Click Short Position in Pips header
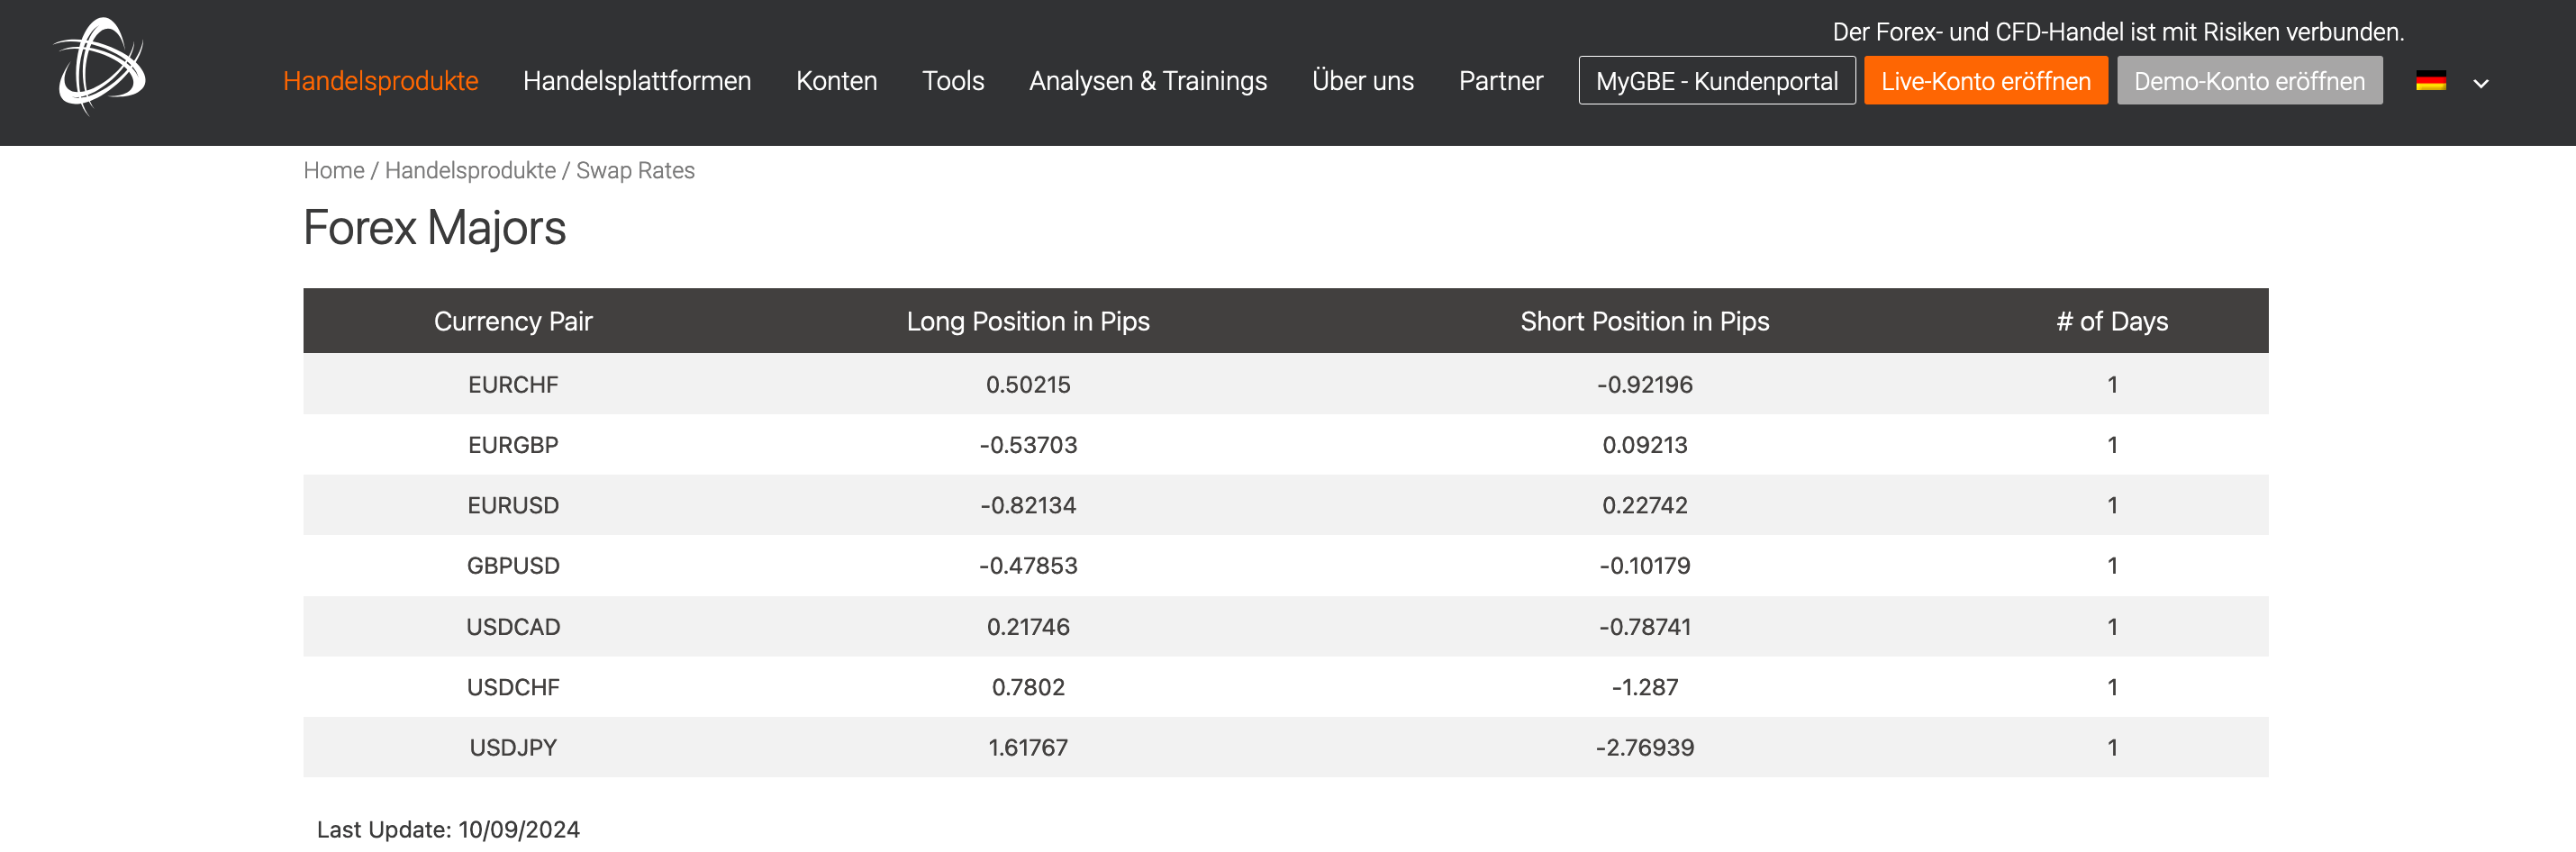The height and width of the screenshot is (852, 2576). click(1644, 321)
